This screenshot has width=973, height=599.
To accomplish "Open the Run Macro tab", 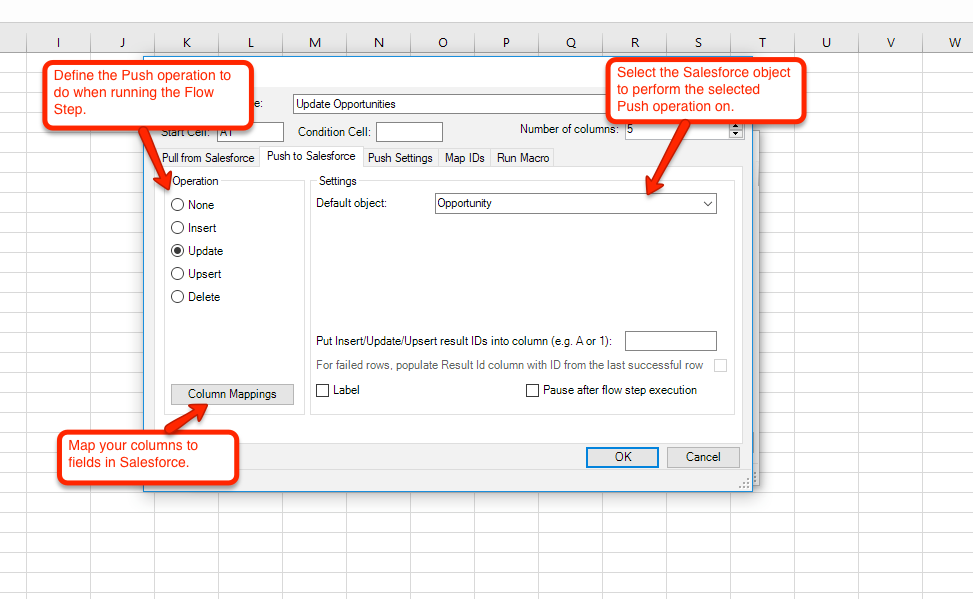I will 523,158.
